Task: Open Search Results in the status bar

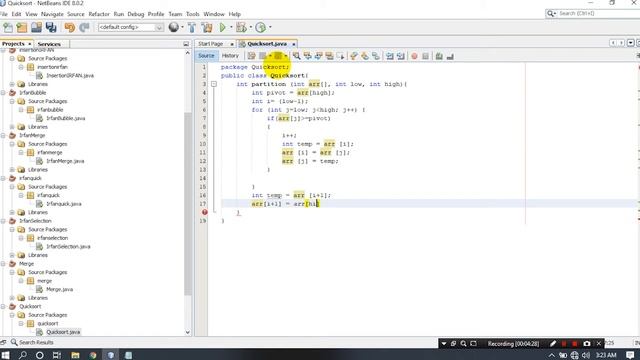Action: [x=32, y=342]
